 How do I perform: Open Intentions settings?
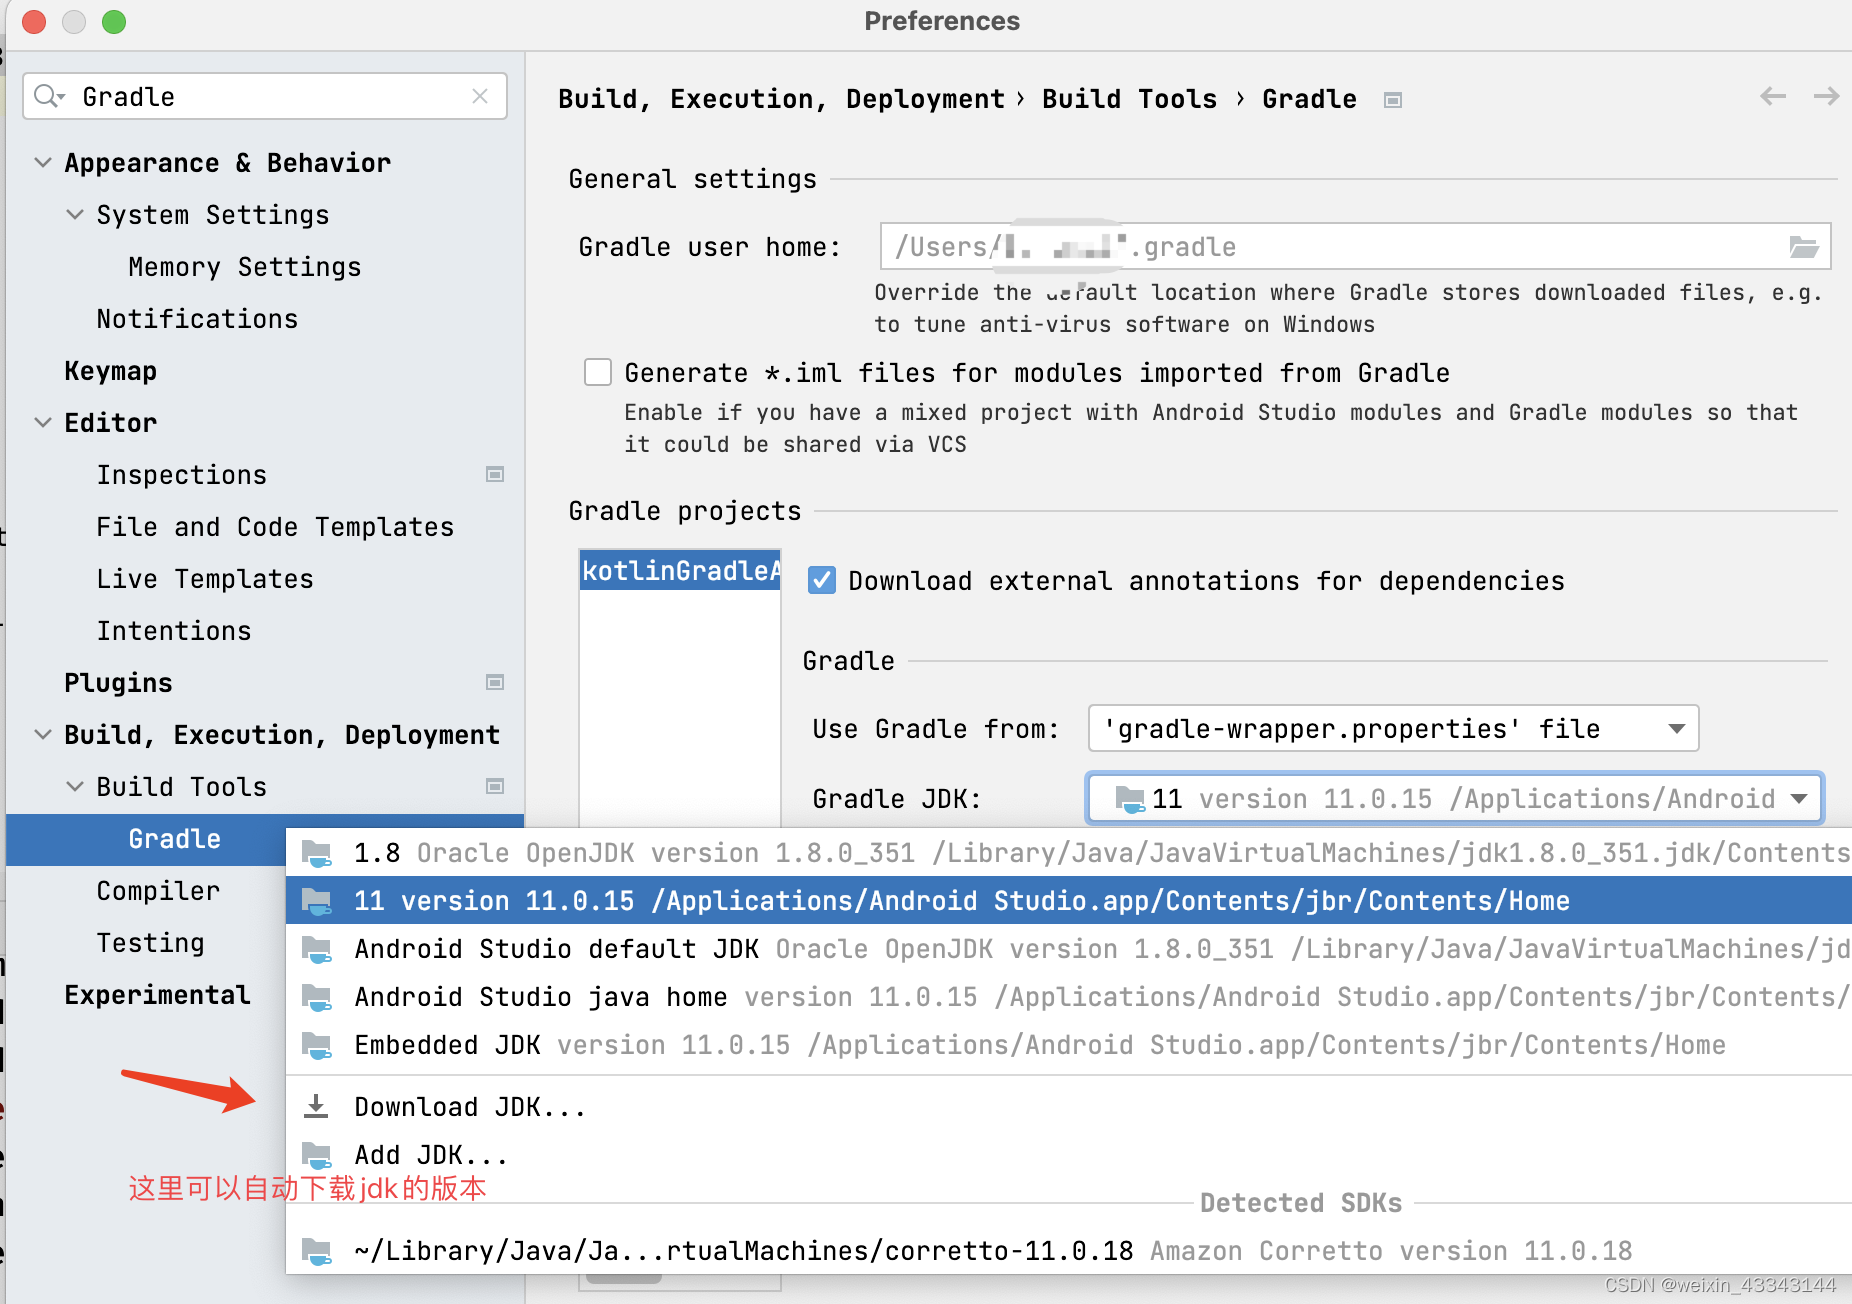(174, 631)
